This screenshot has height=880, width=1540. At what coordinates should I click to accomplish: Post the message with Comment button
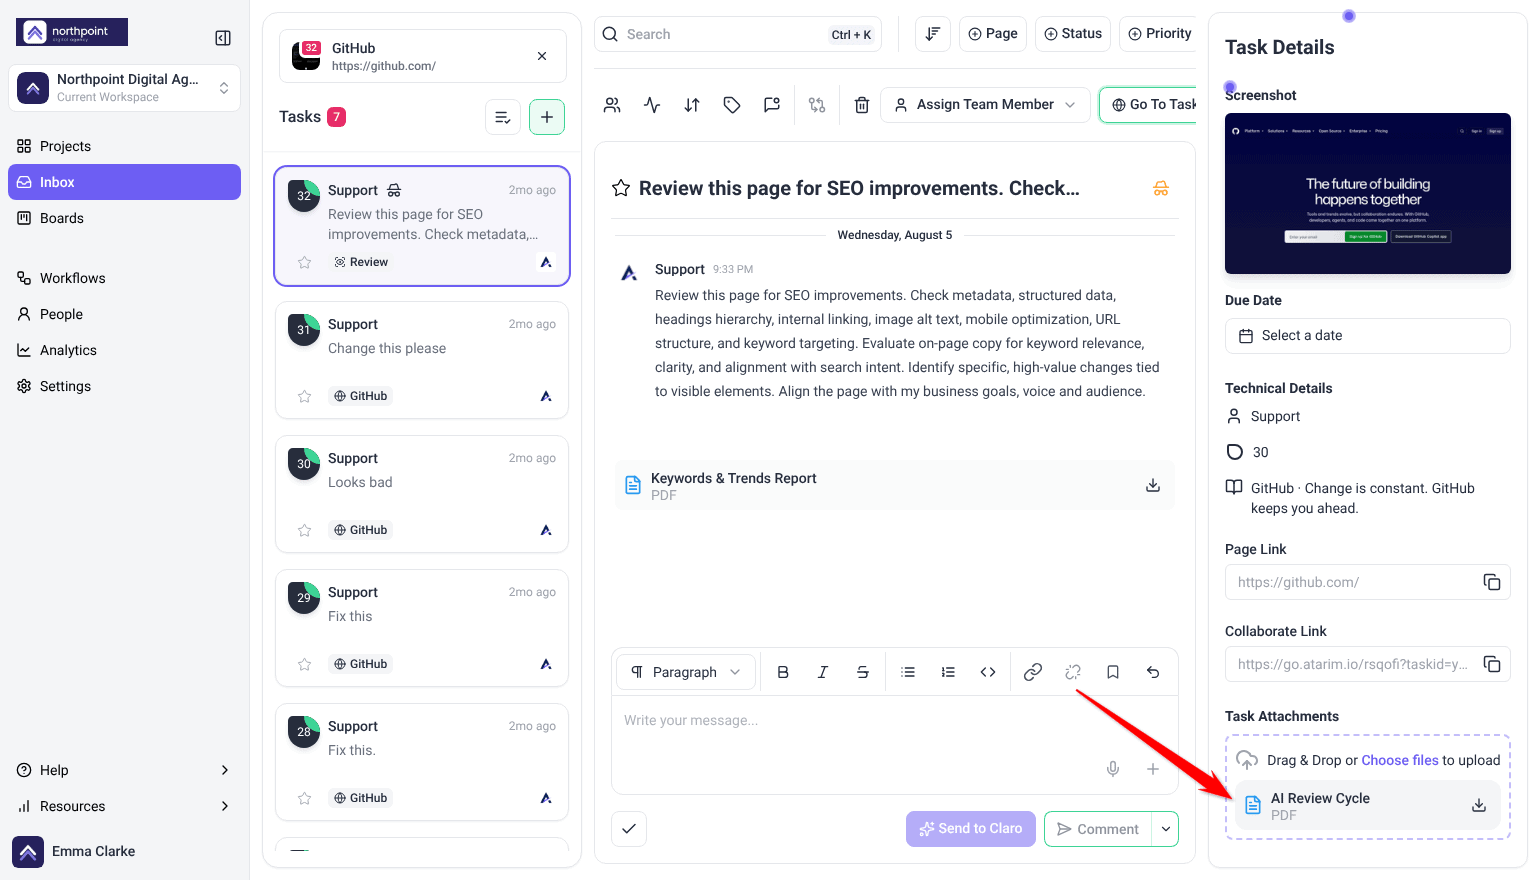1098,829
